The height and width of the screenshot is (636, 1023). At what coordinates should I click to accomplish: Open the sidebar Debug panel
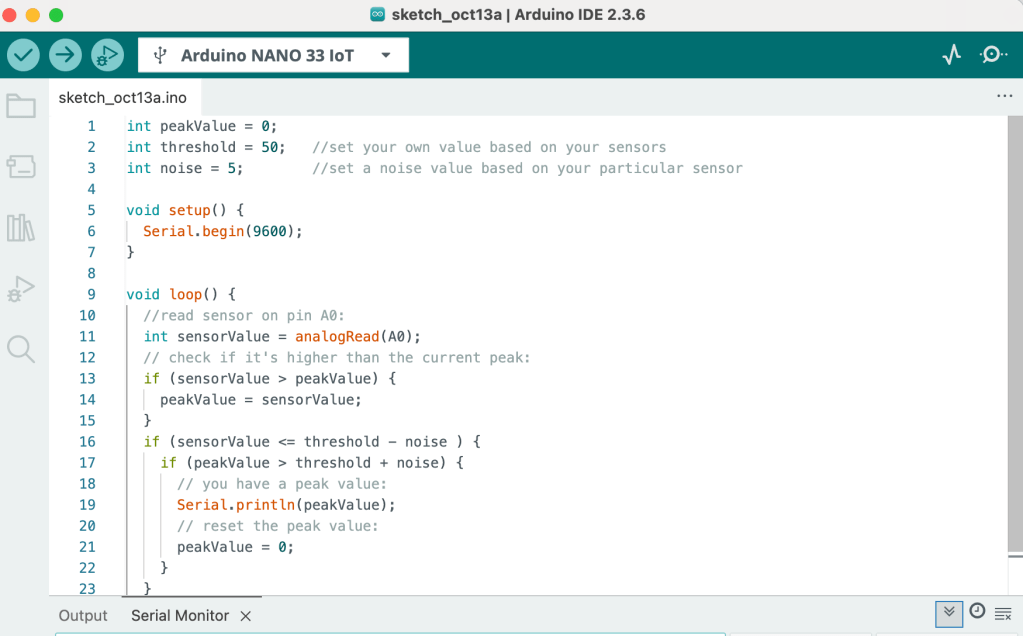[x=21, y=289]
